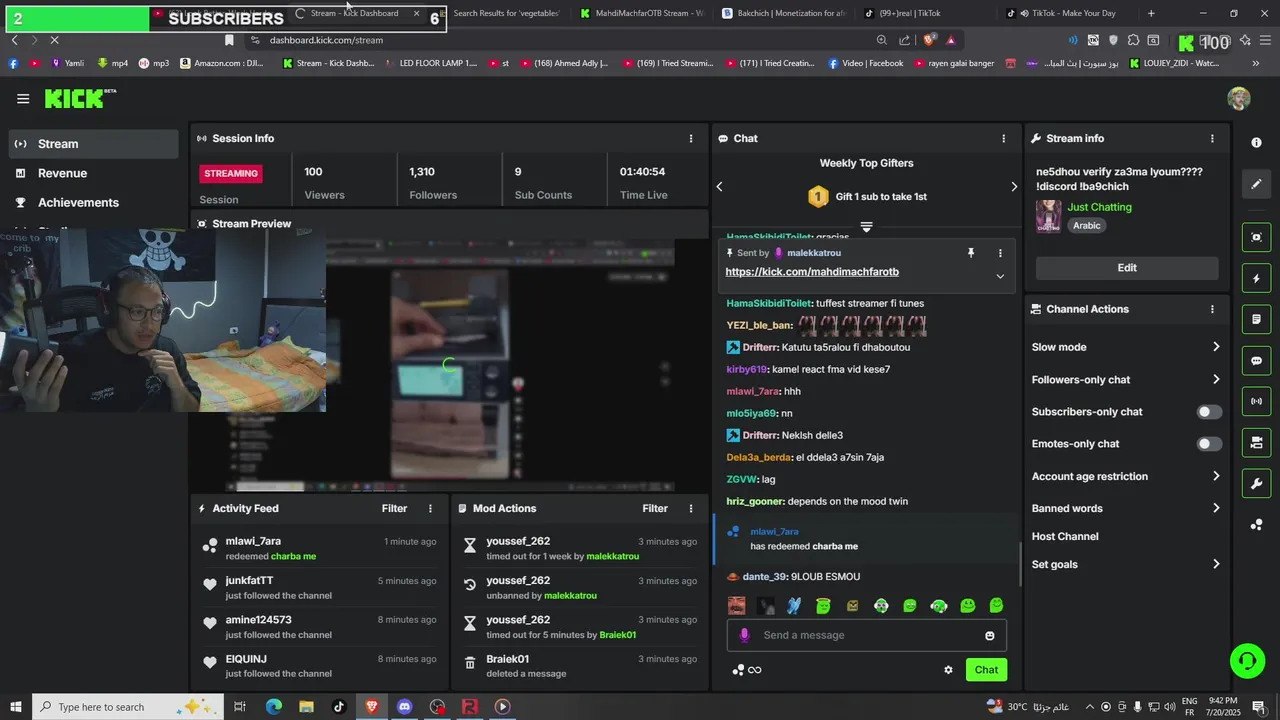Expand the pinned message chevron
The image size is (1280, 720).
point(1000,276)
